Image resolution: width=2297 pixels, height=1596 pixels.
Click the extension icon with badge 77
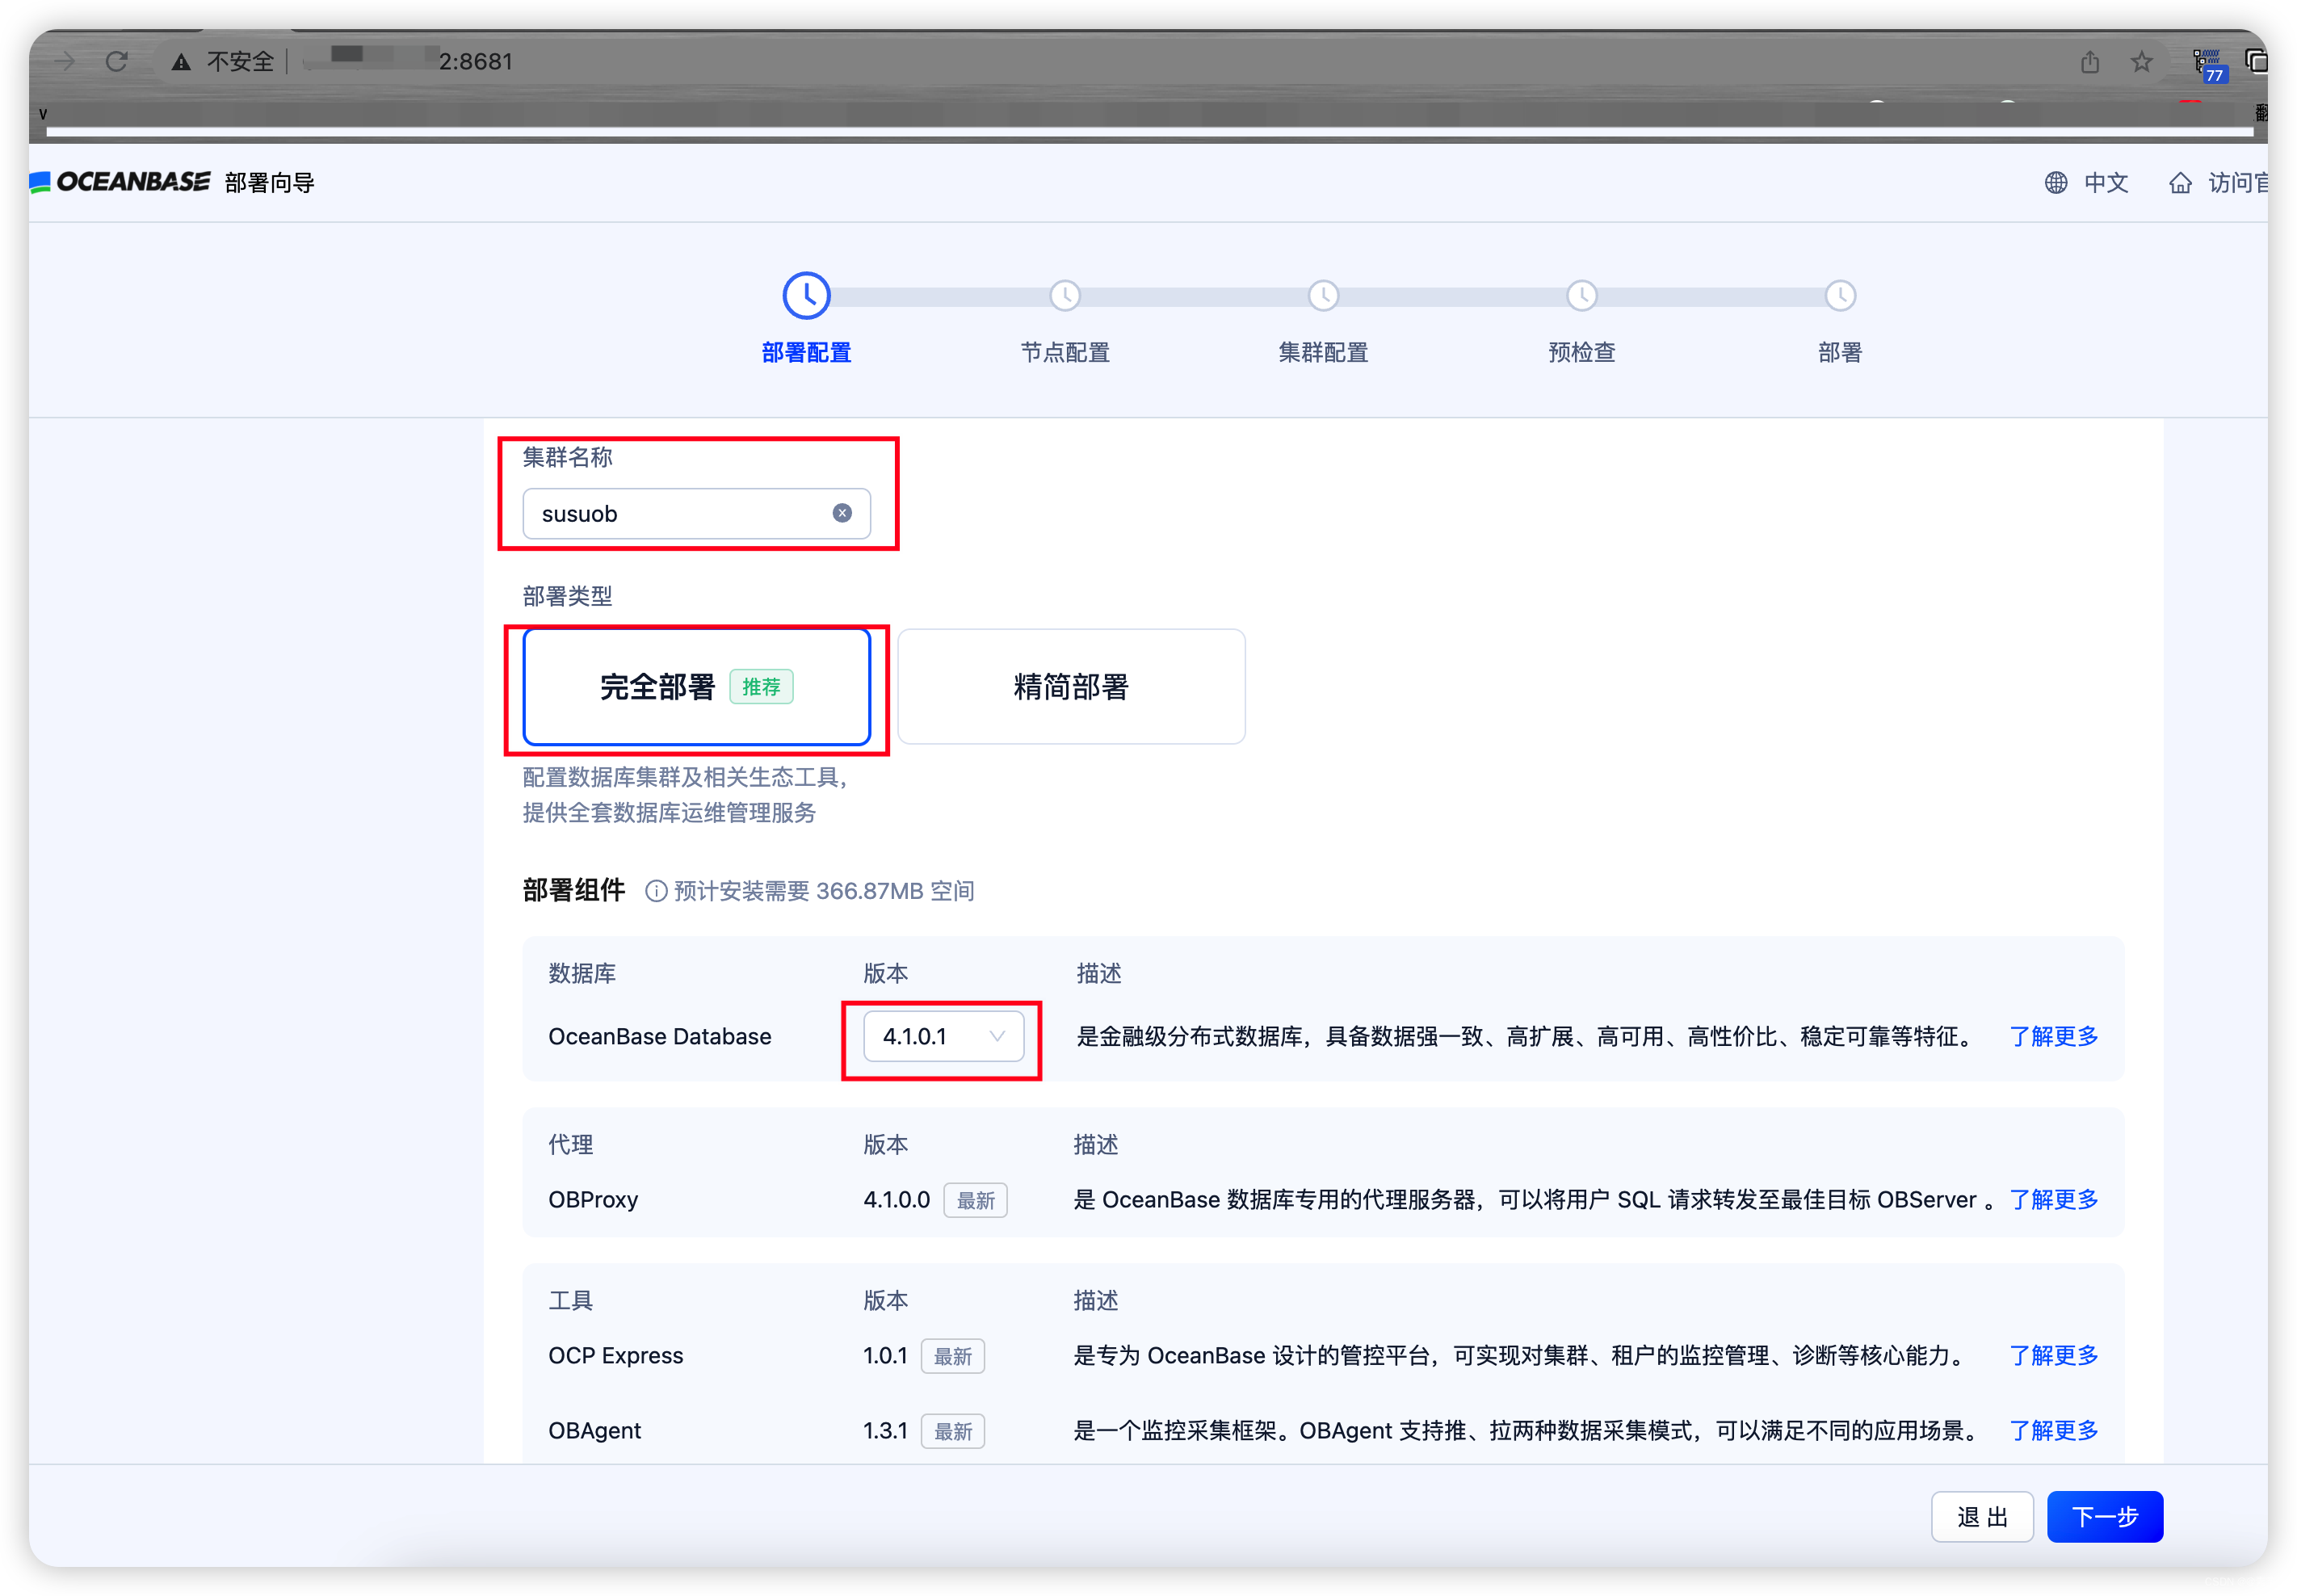tap(2207, 64)
